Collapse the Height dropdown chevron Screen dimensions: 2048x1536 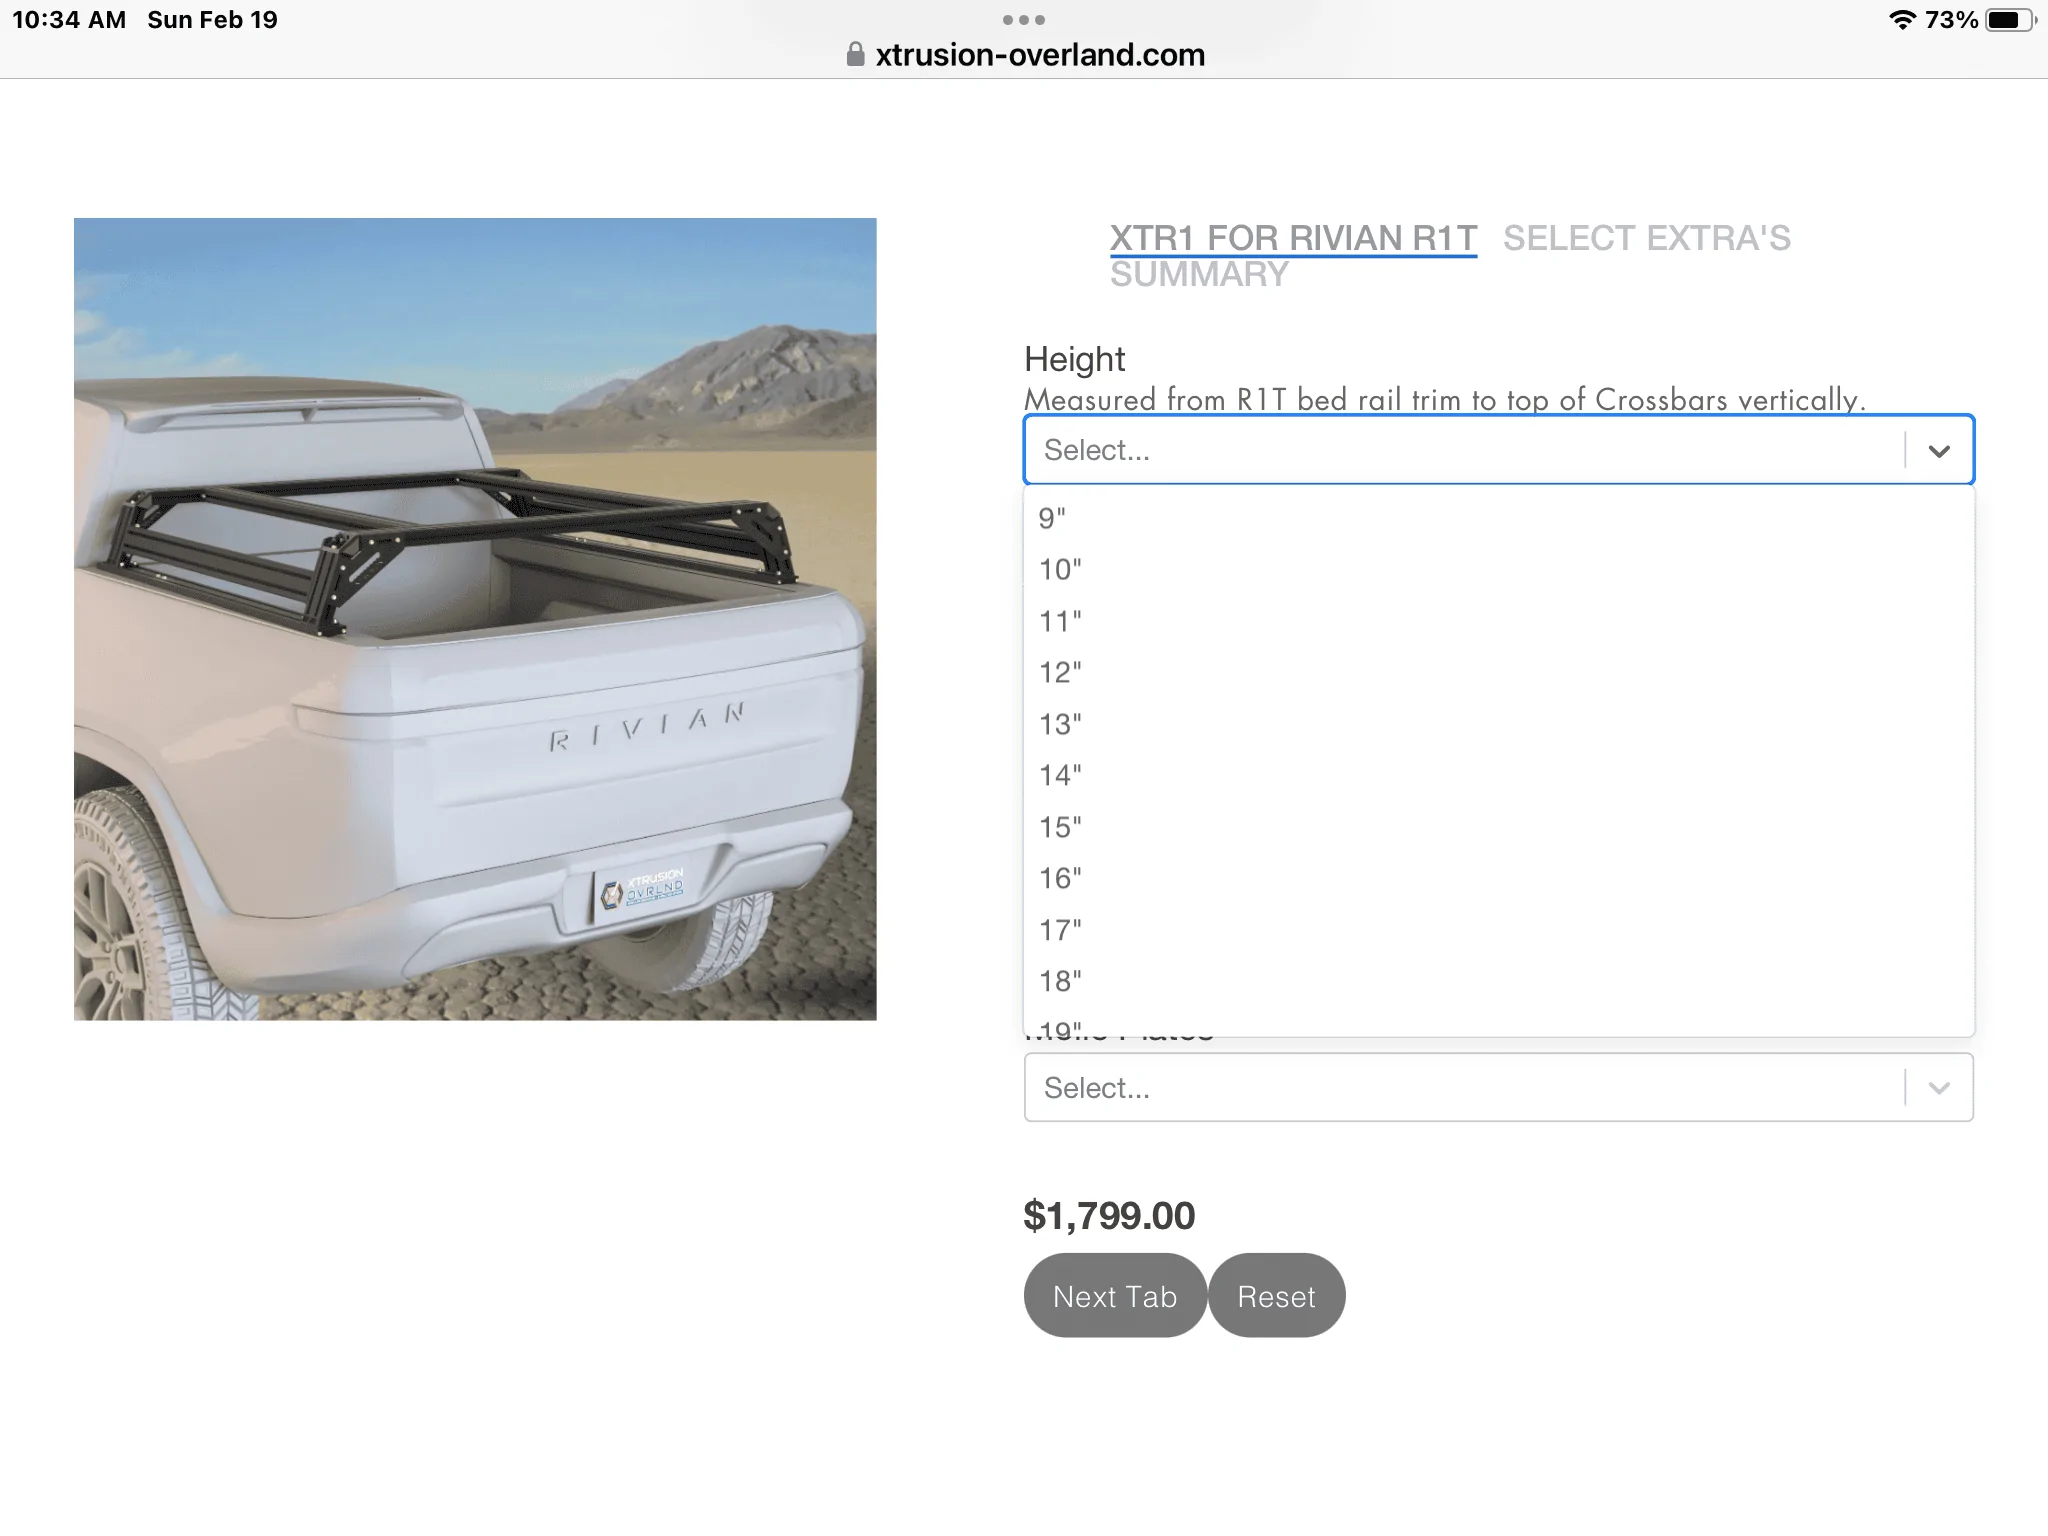(x=1939, y=451)
